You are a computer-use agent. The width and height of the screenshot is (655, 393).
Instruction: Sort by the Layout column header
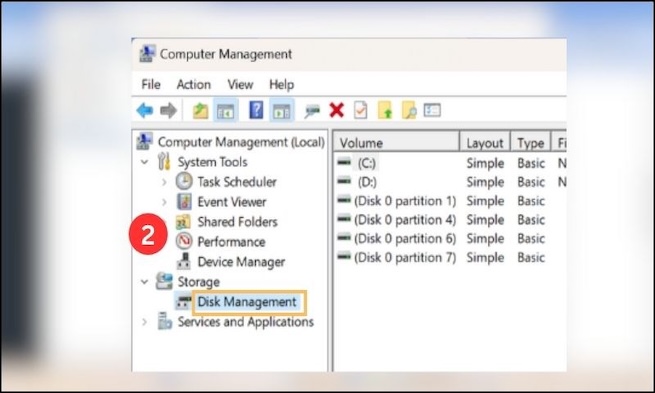point(485,142)
